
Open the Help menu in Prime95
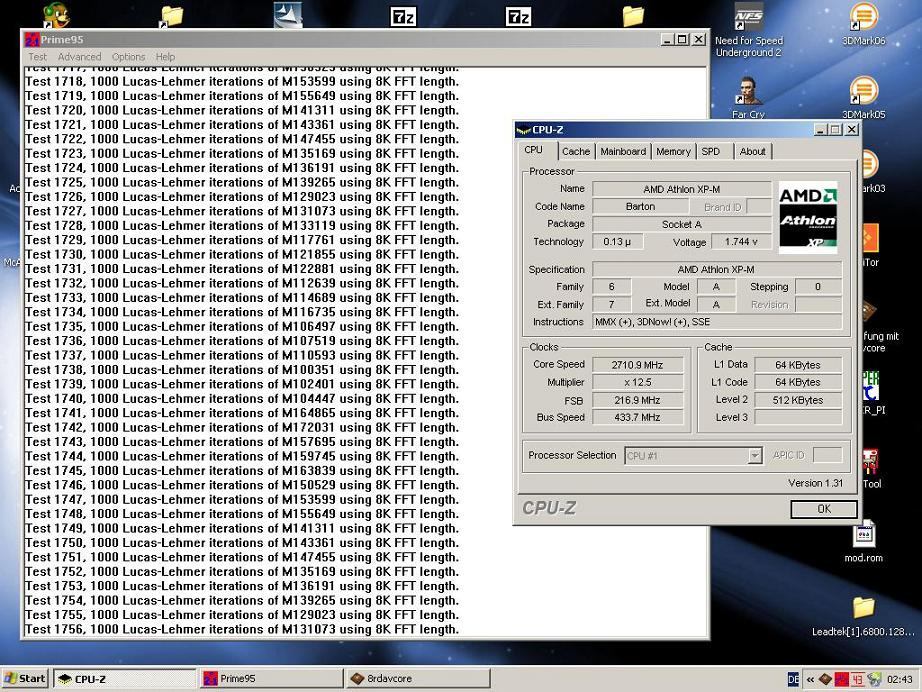click(x=165, y=57)
